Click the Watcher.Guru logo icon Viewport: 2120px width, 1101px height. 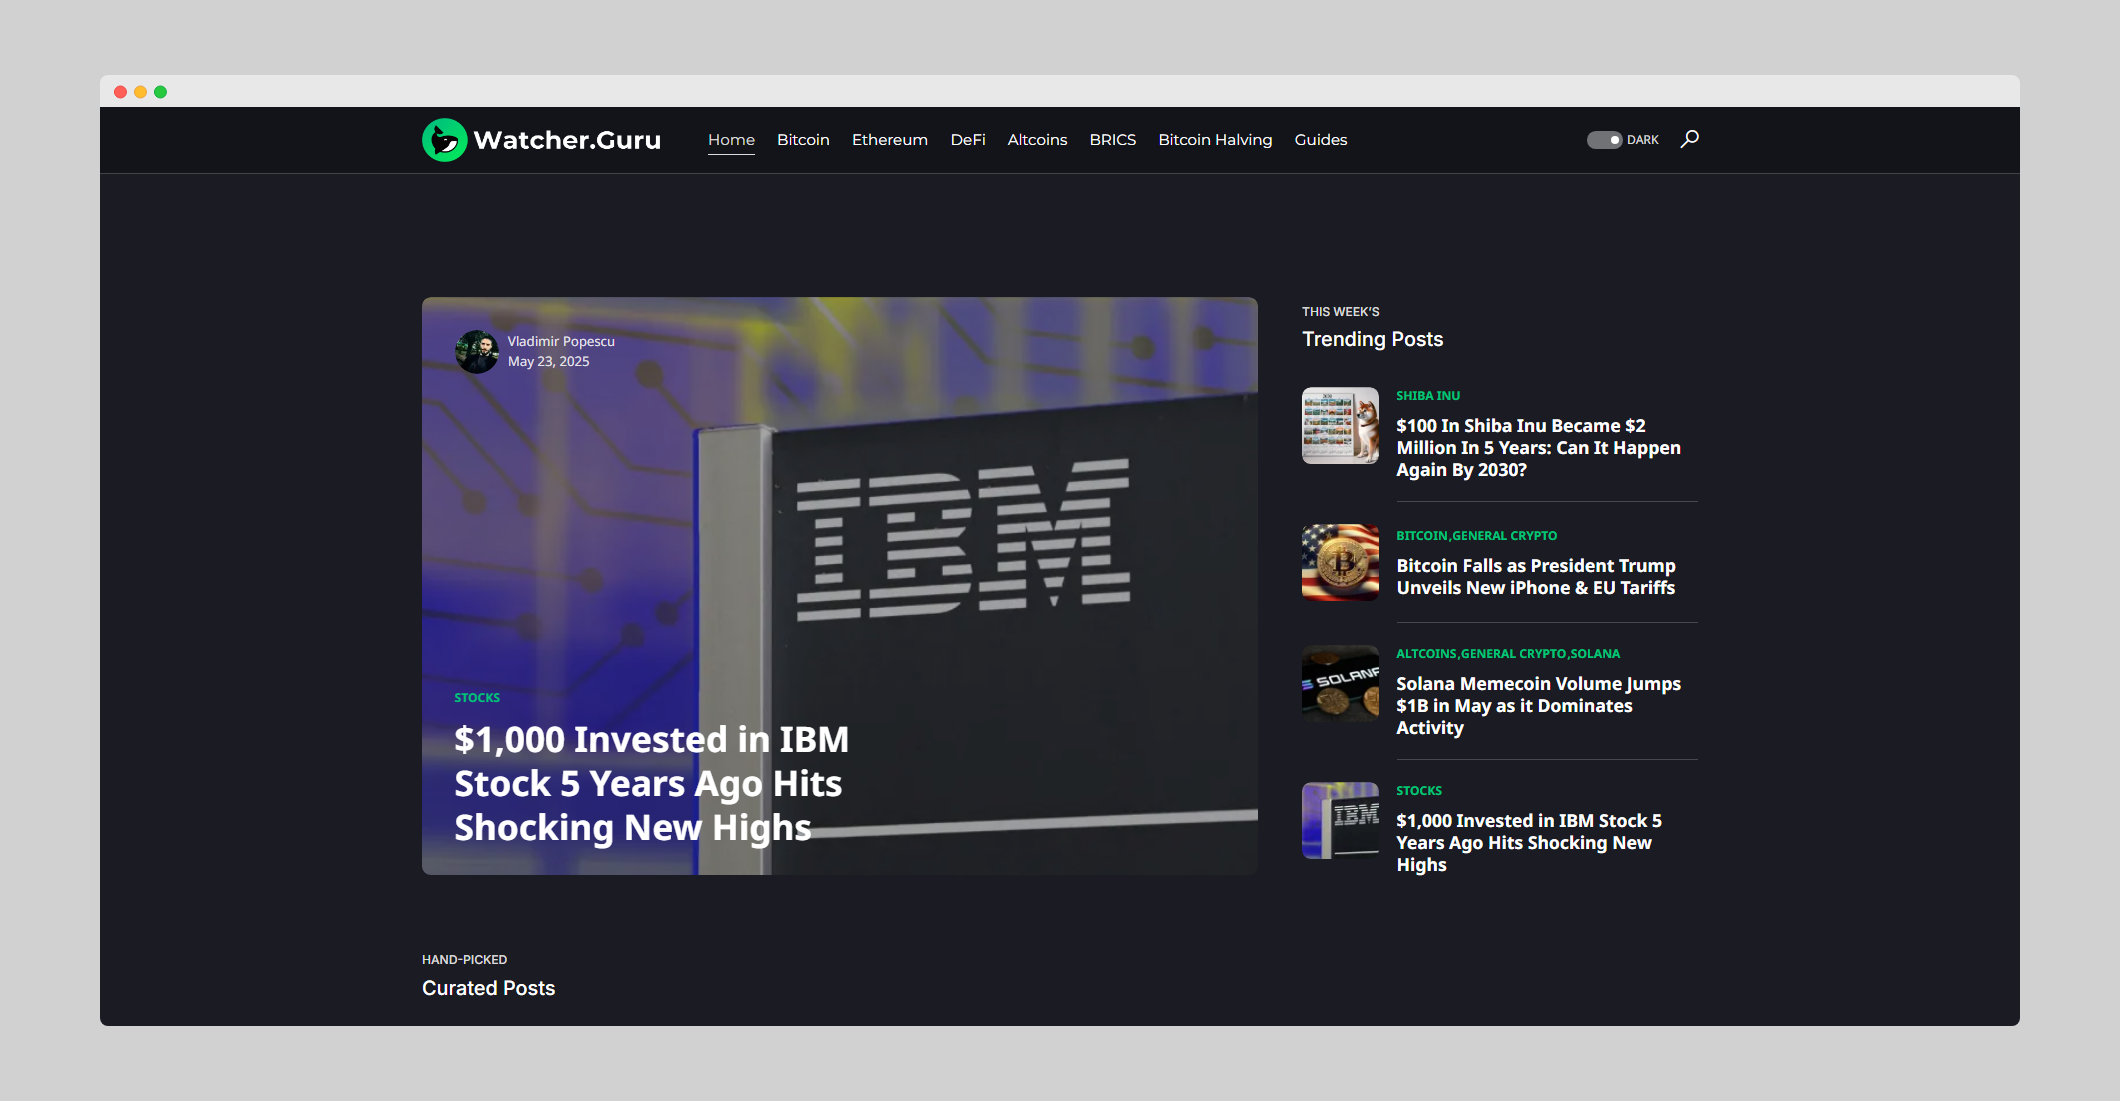pyautogui.click(x=445, y=140)
